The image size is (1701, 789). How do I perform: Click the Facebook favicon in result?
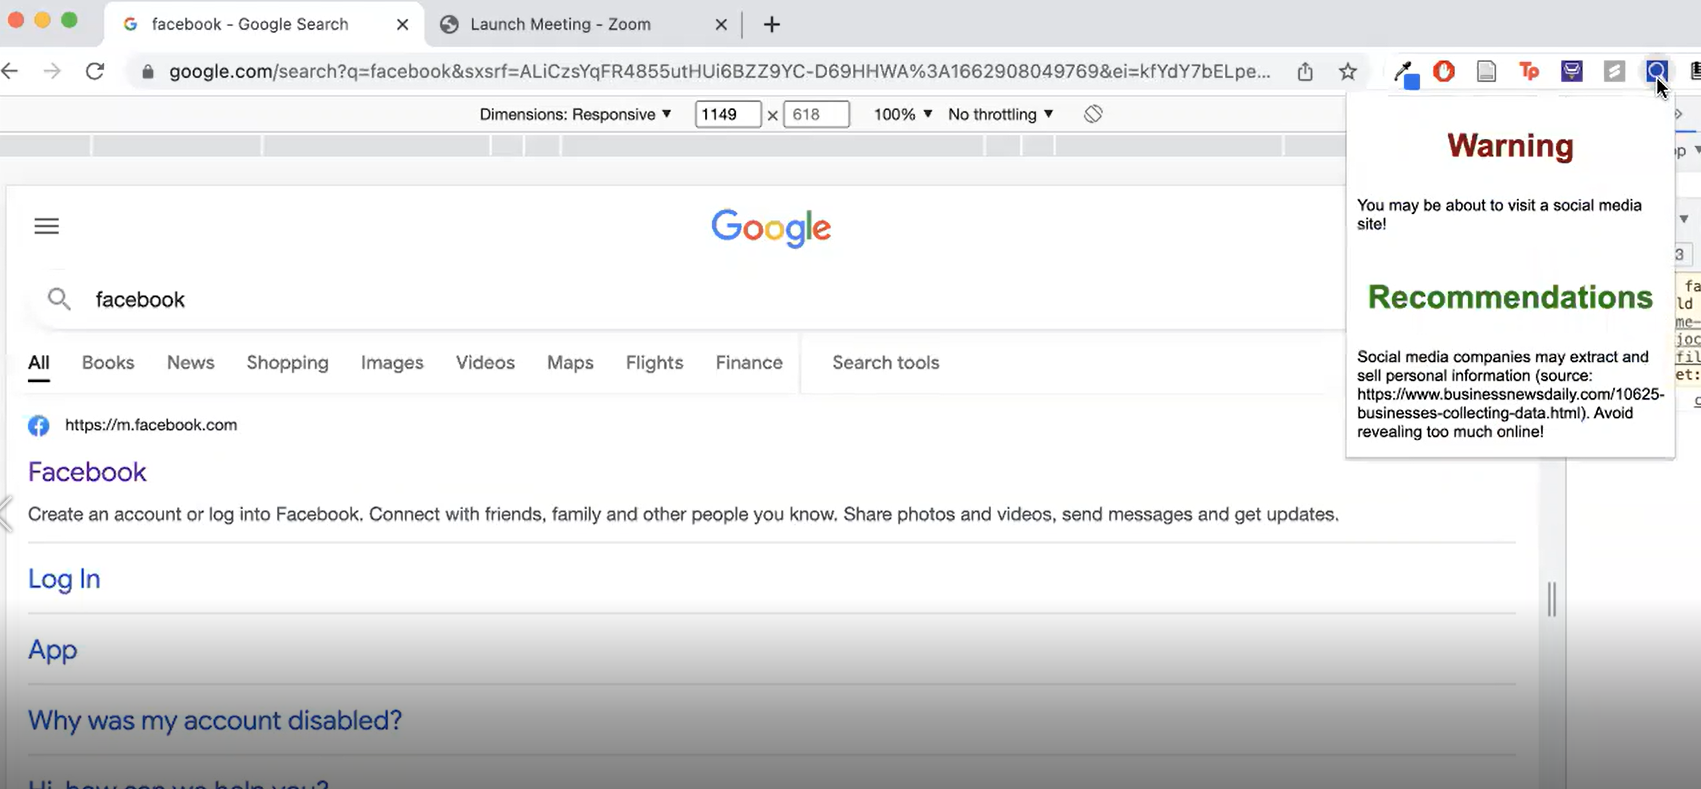(x=38, y=426)
